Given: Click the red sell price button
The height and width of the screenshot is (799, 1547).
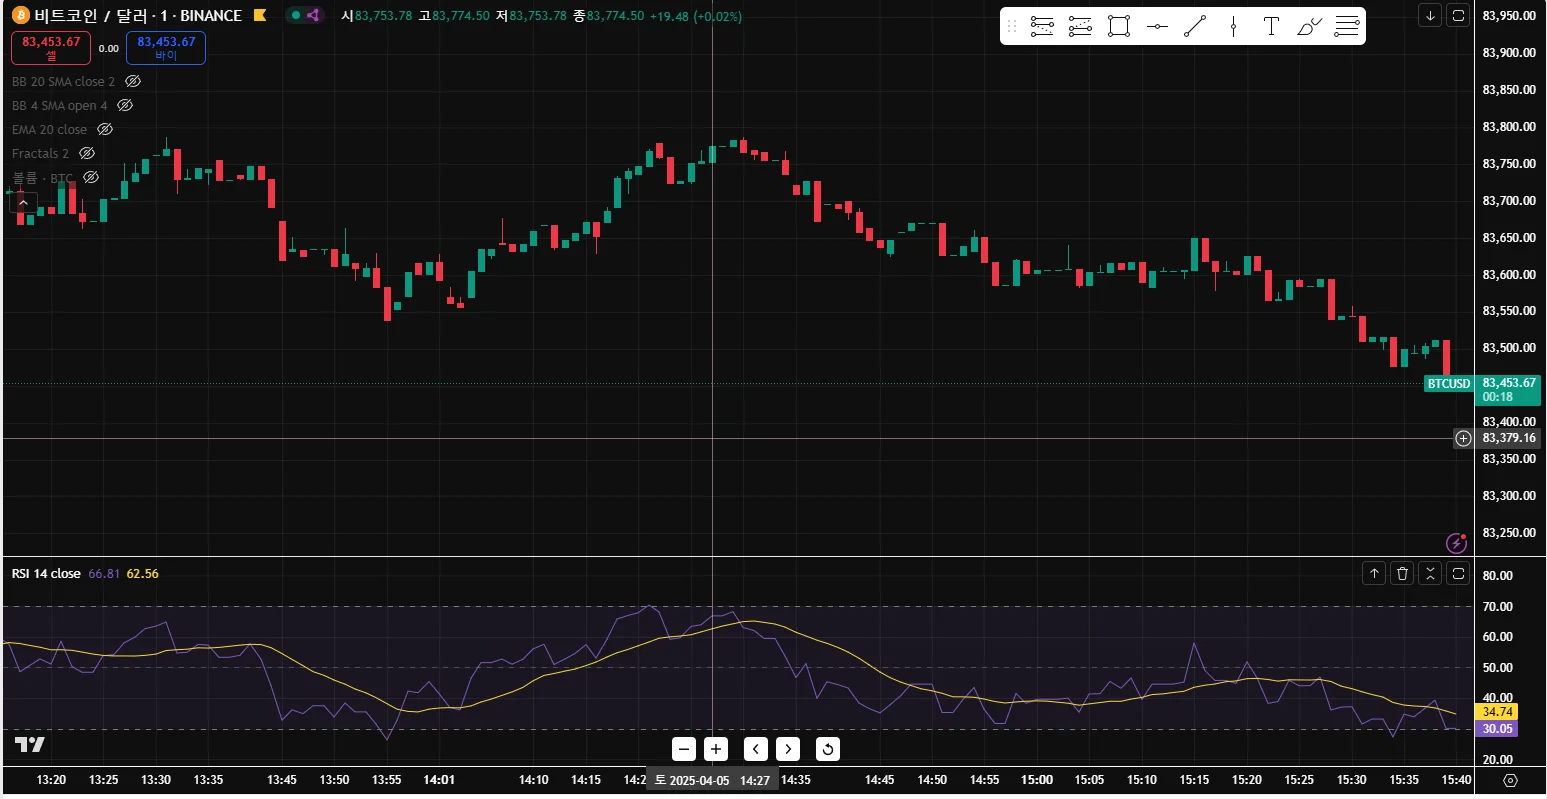Looking at the screenshot, I should pos(51,47).
